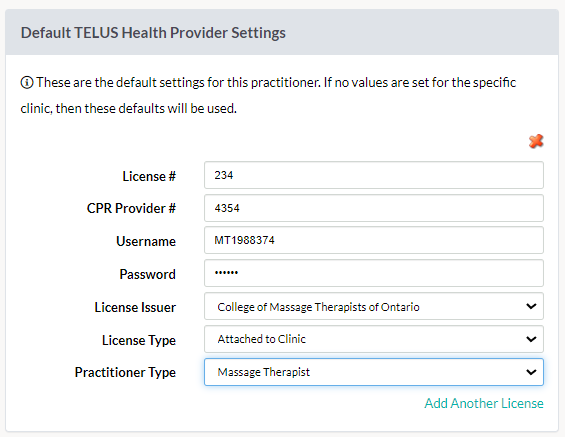The image size is (565, 437).
Task: Click the License # label
Action: [x=149, y=176]
